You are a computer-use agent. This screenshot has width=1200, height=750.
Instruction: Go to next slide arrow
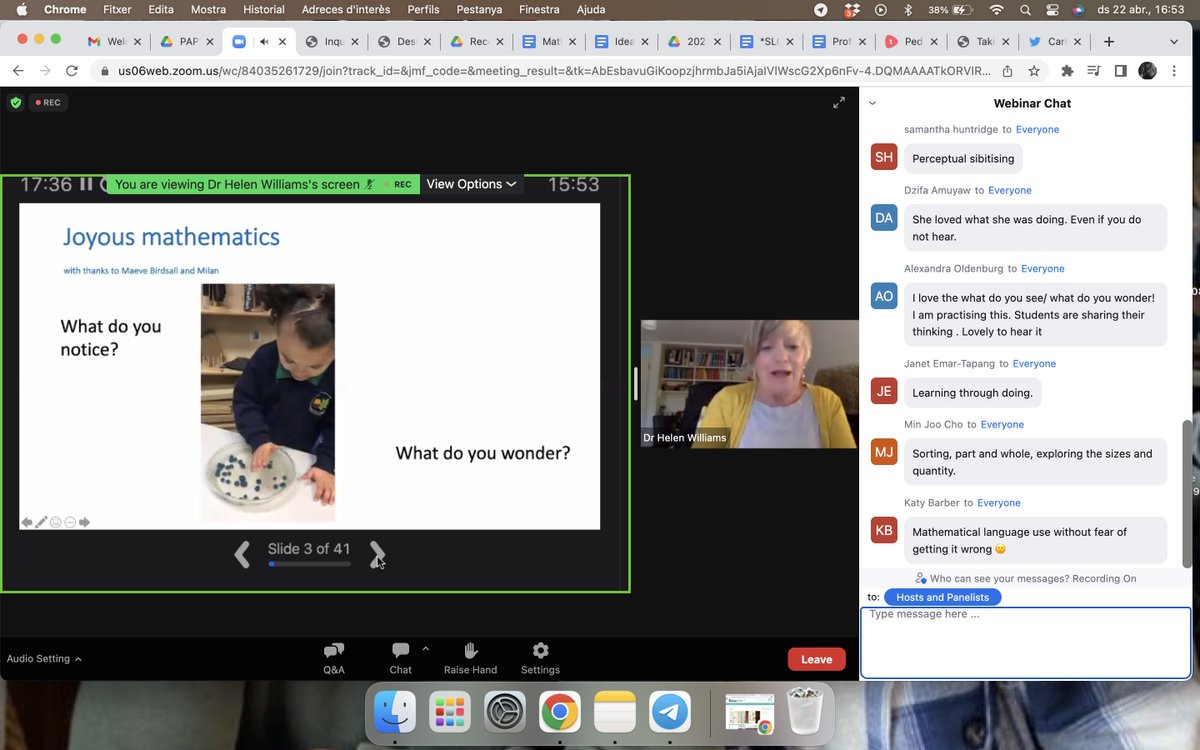coord(377,554)
